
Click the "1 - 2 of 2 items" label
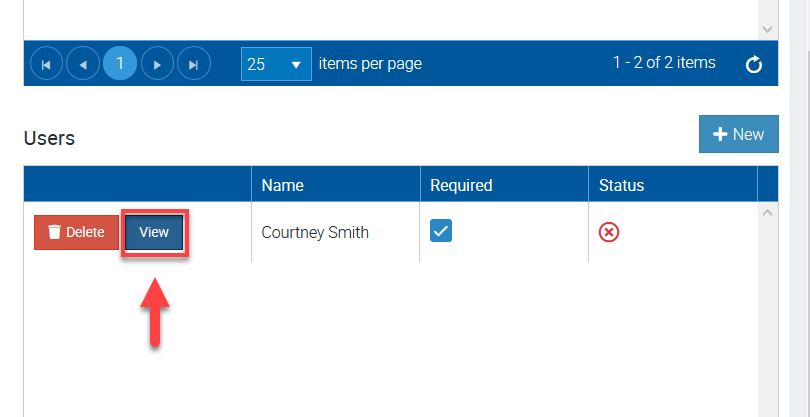click(x=664, y=63)
